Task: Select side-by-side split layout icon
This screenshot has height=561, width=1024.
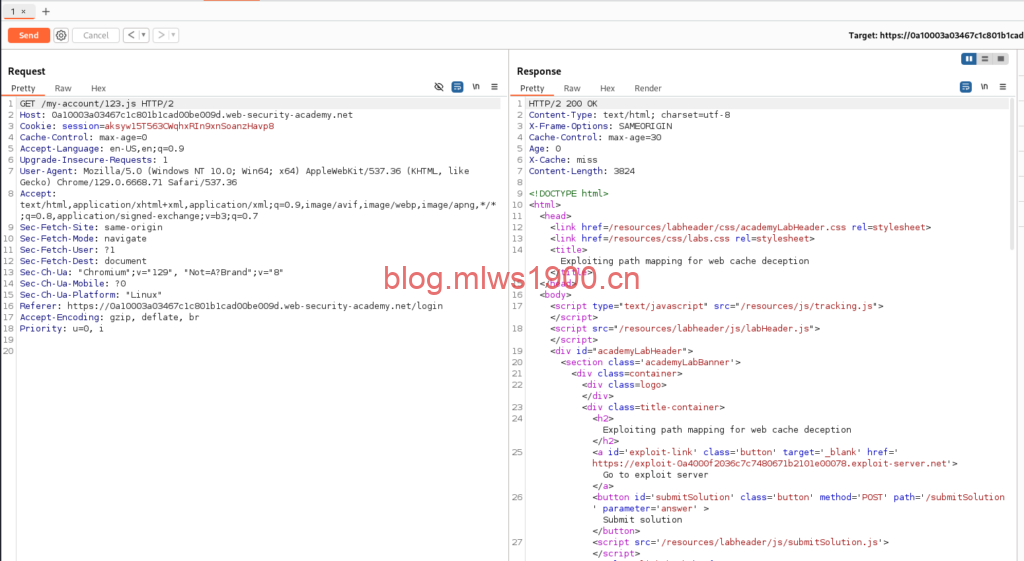Action: click(969, 59)
